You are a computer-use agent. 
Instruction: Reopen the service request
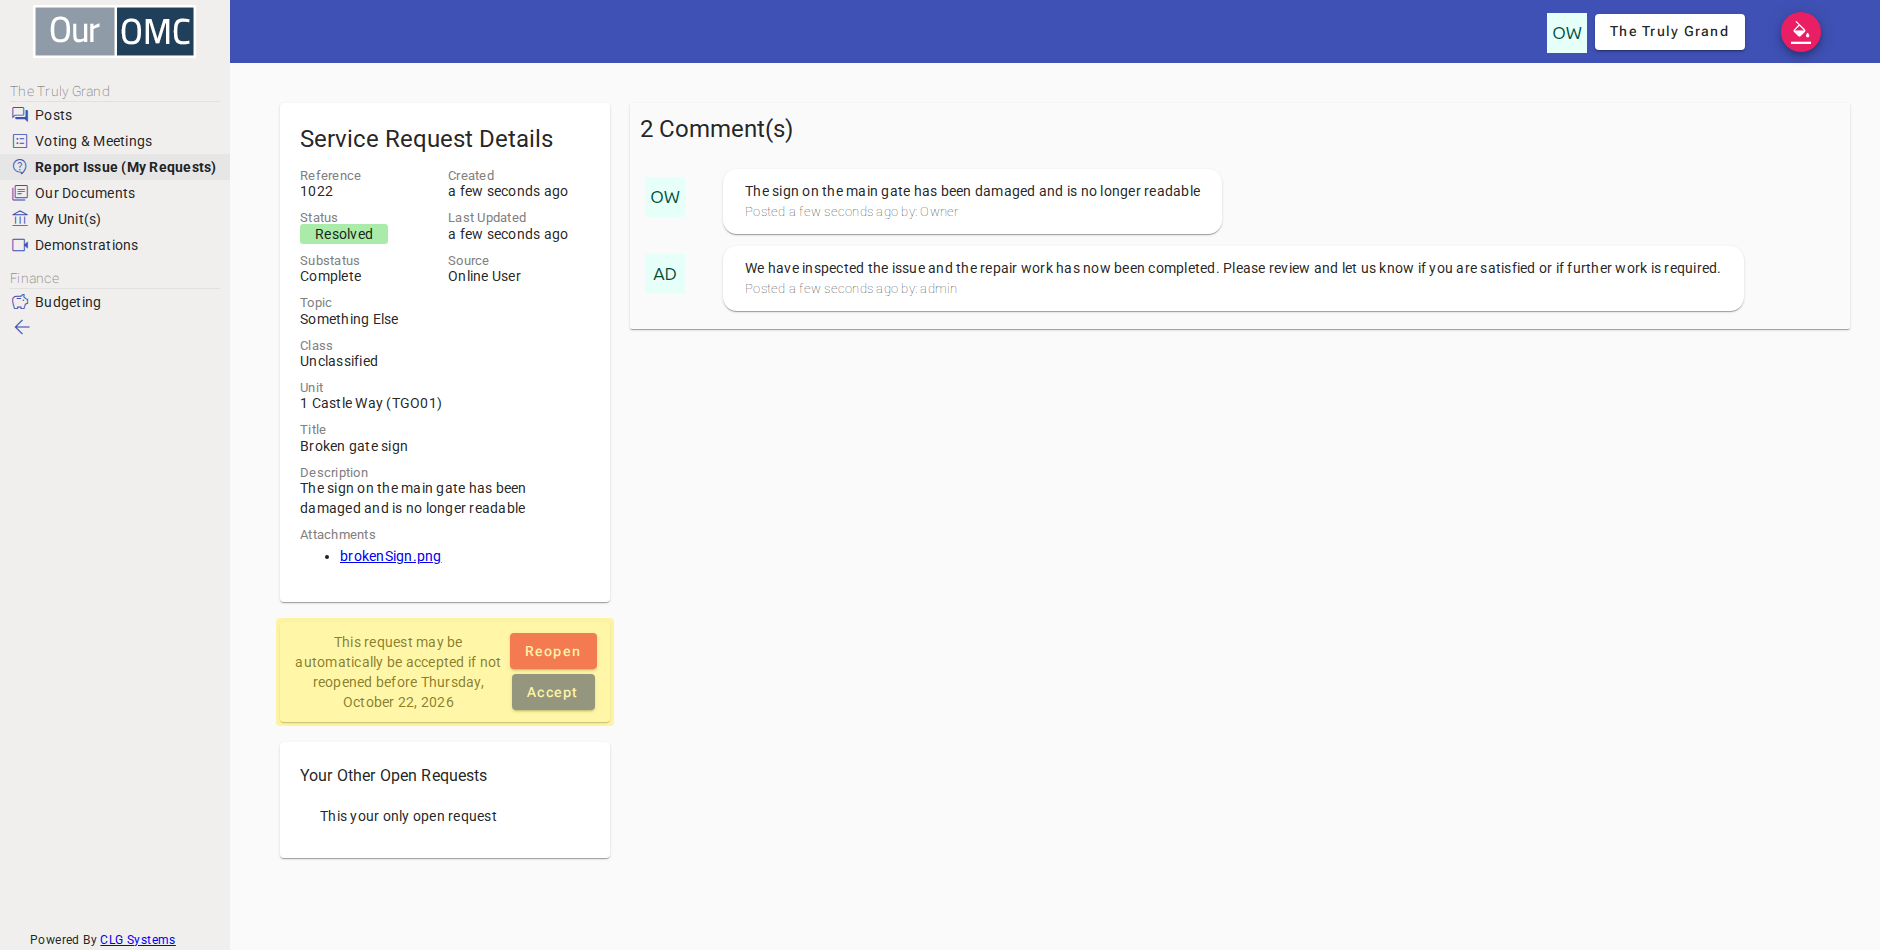(553, 651)
